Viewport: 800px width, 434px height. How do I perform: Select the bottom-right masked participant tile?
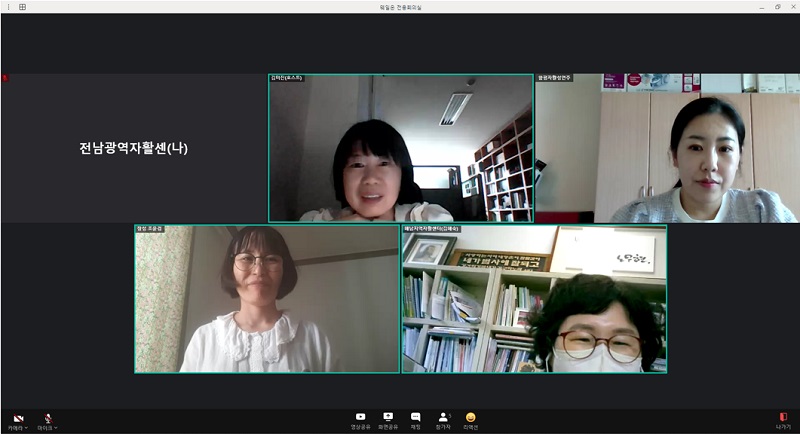[534, 300]
